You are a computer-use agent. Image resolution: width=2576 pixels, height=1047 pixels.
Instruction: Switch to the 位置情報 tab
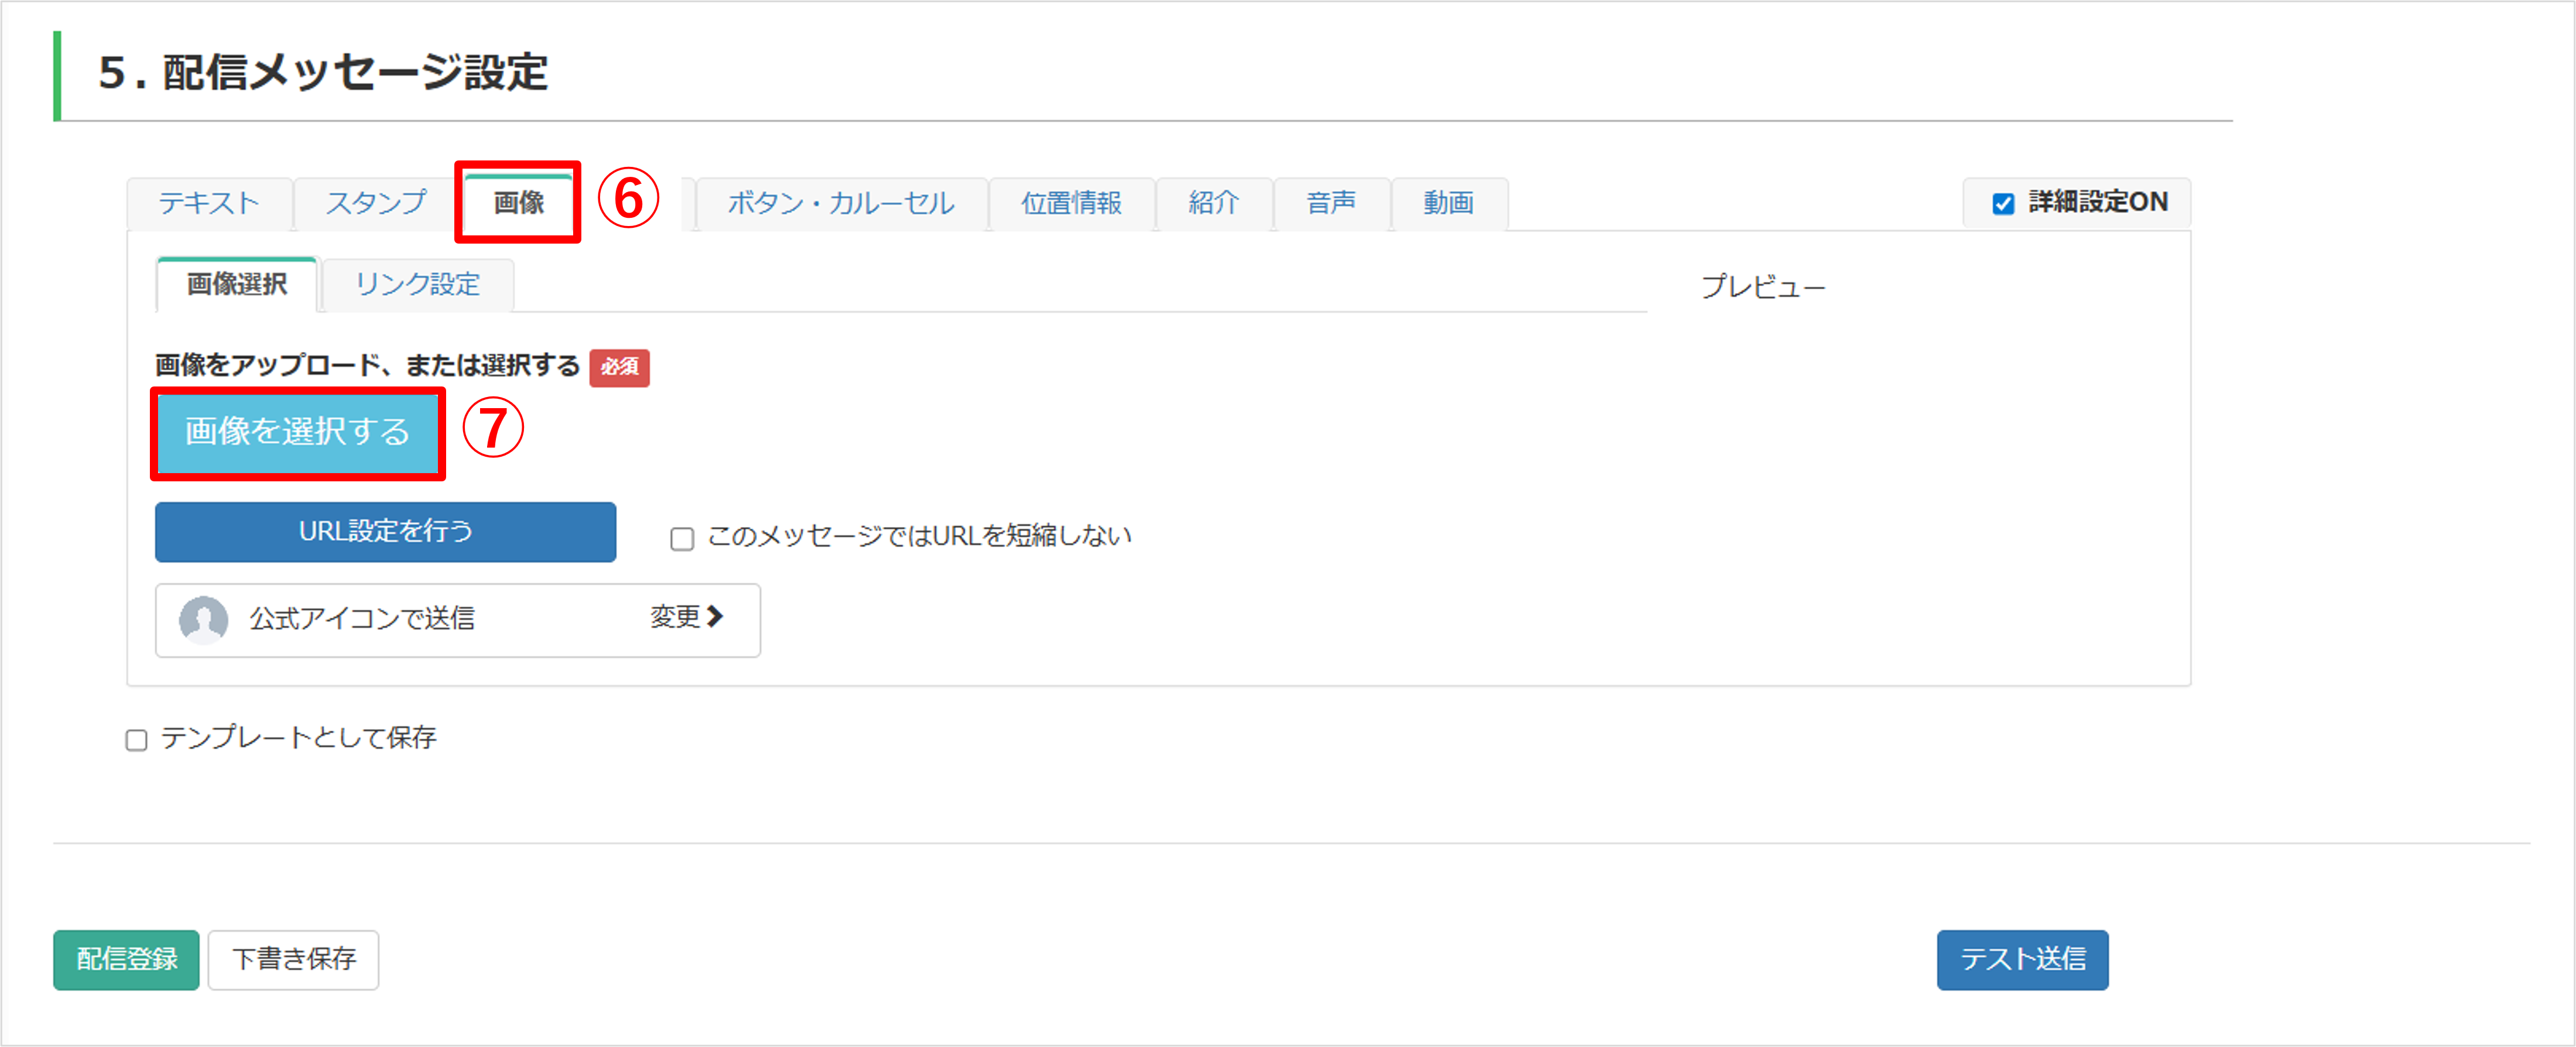[x=1071, y=204]
